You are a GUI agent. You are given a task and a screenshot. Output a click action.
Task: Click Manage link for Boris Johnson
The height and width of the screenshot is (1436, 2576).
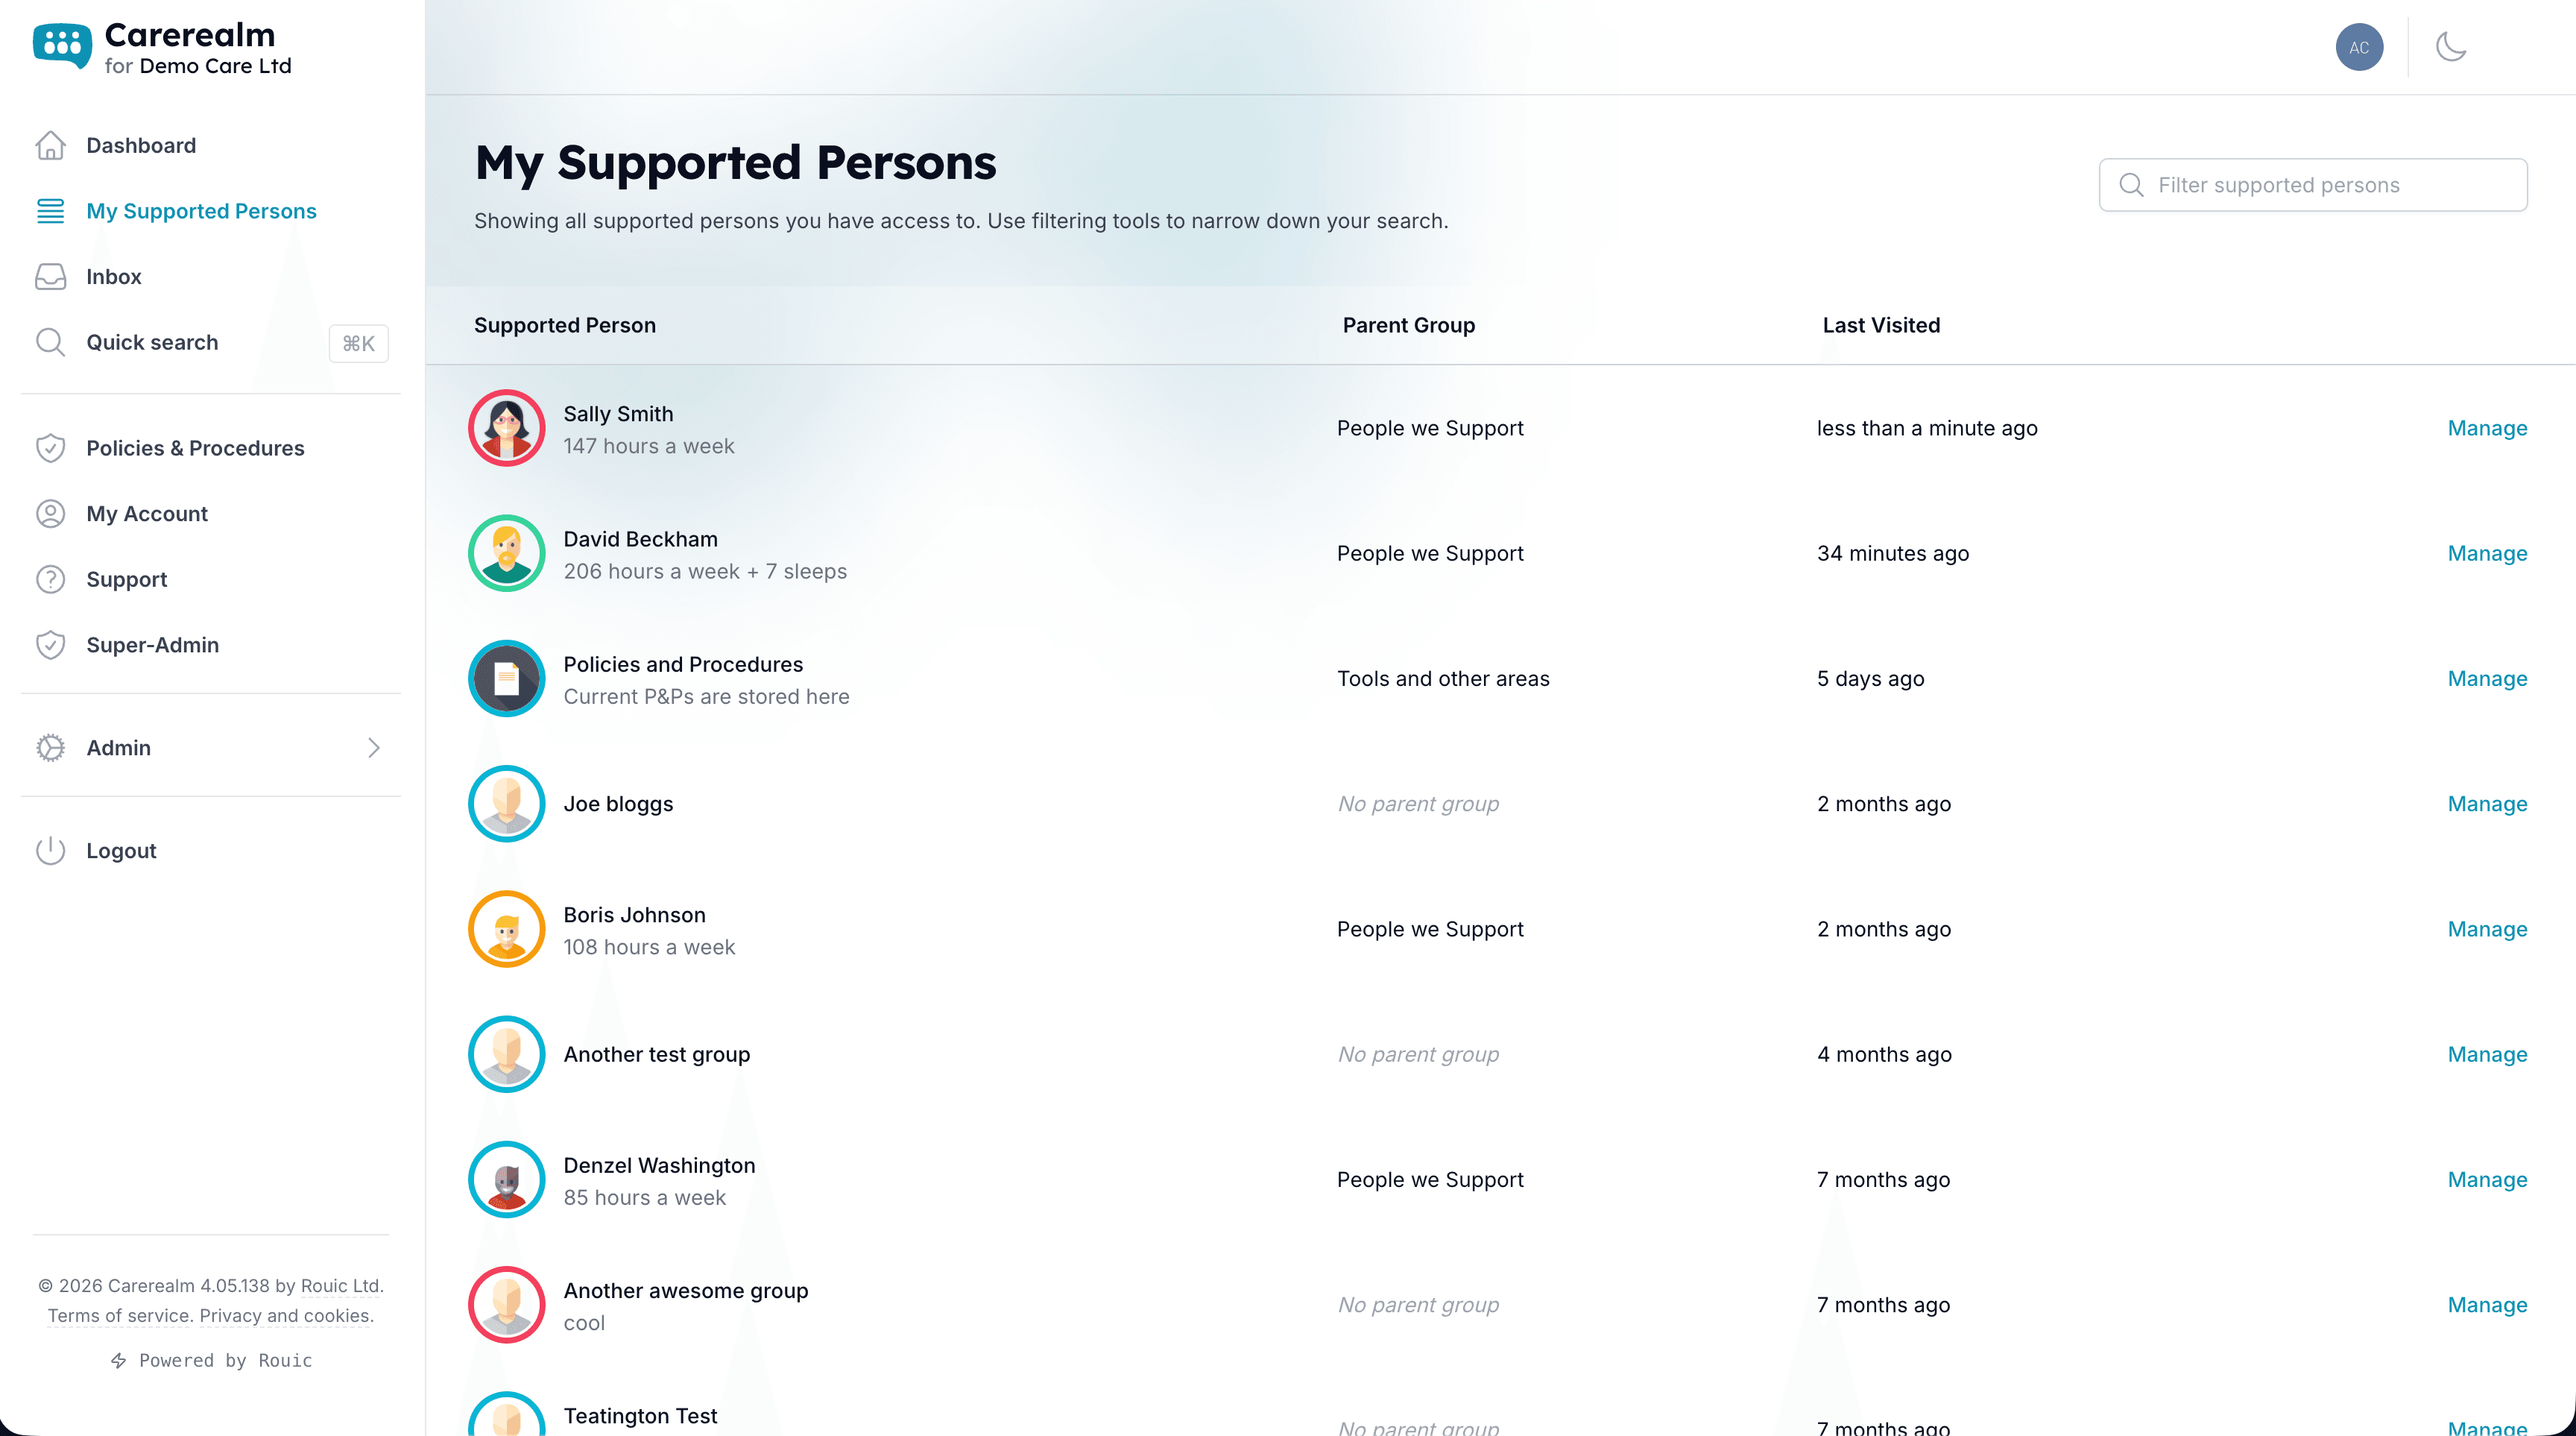tap(2487, 929)
